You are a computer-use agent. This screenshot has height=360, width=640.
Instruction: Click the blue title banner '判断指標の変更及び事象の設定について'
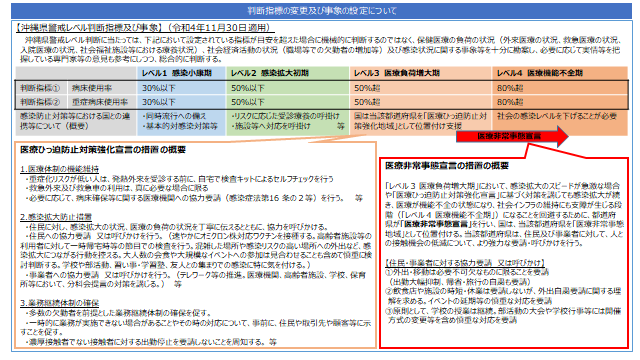coord(321,11)
